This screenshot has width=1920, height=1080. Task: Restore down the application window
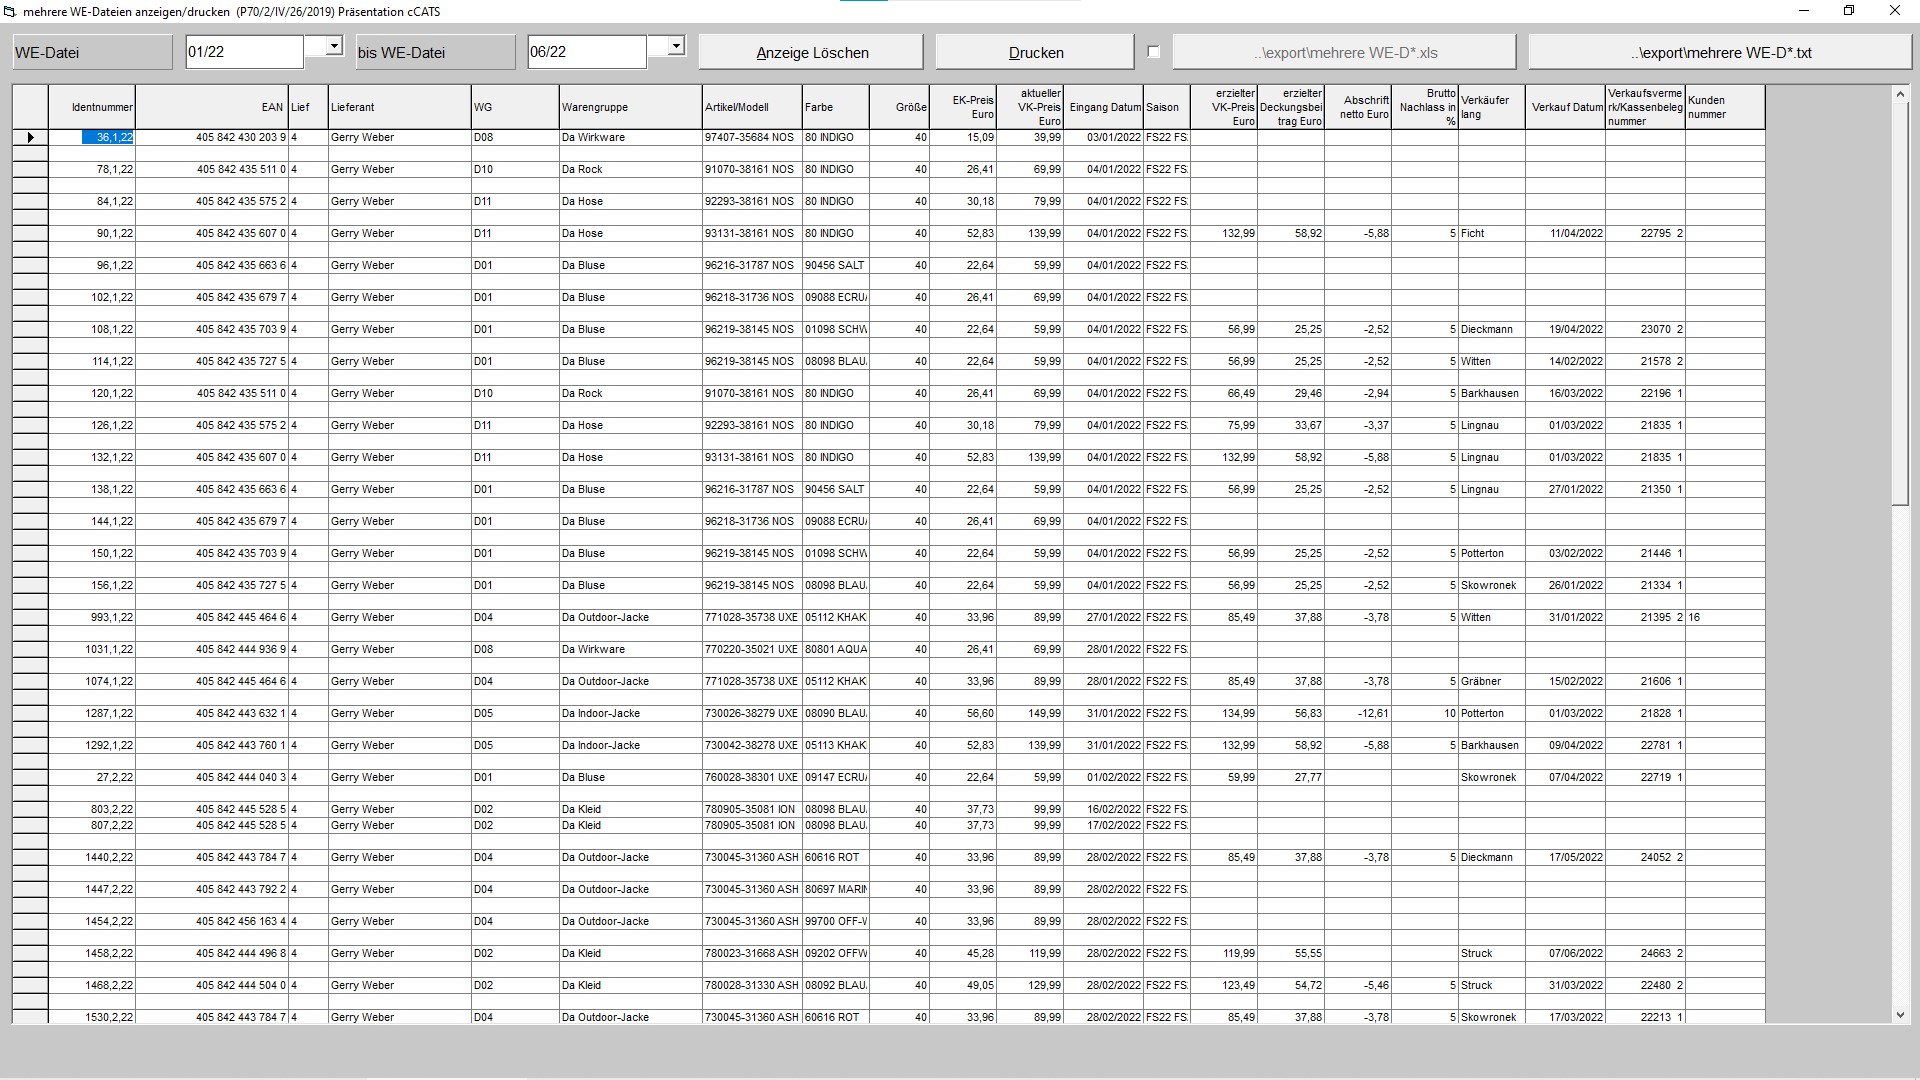coord(1849,11)
